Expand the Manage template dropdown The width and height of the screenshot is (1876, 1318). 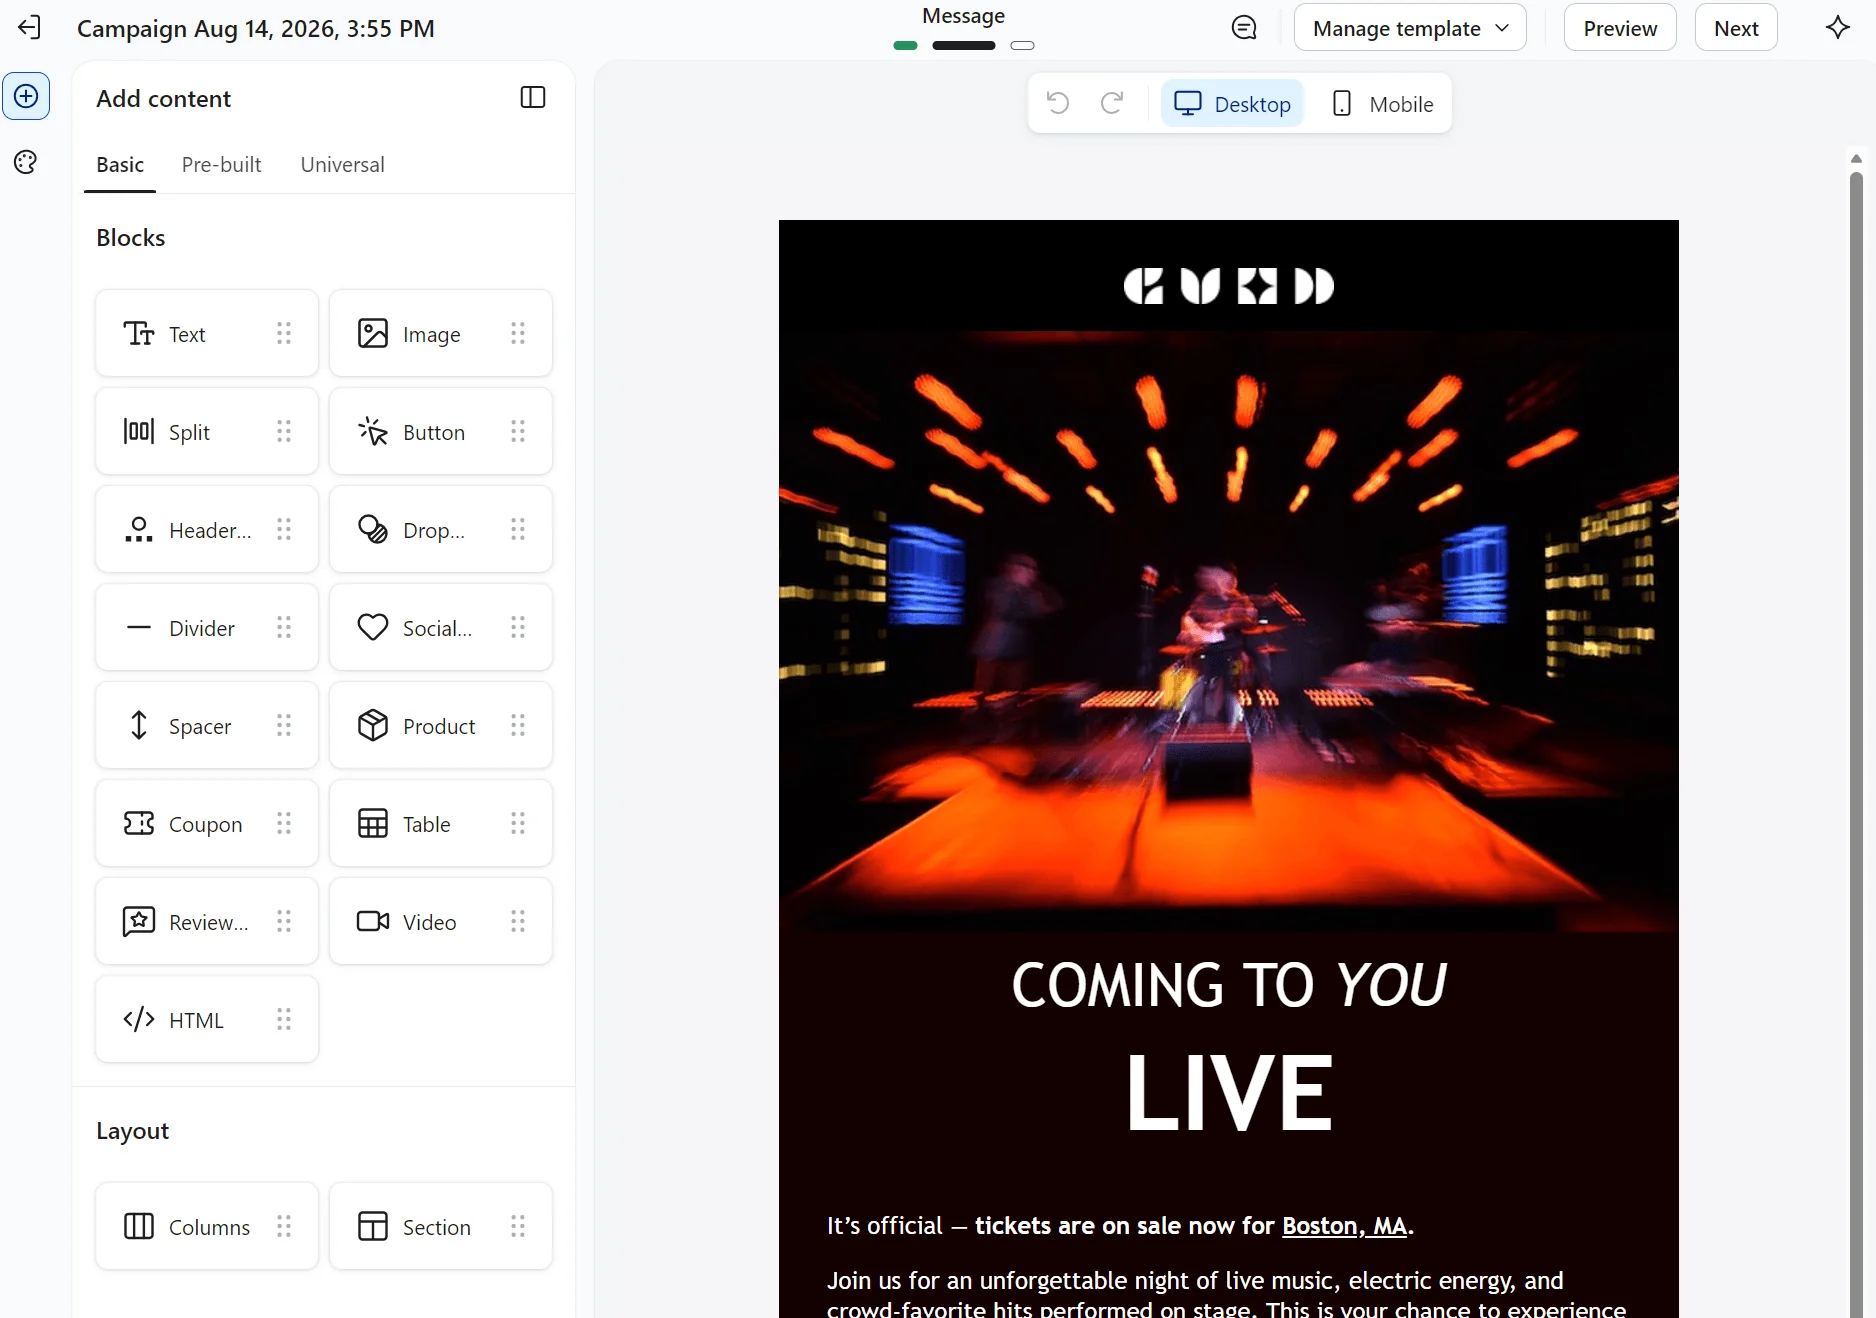click(x=1410, y=28)
